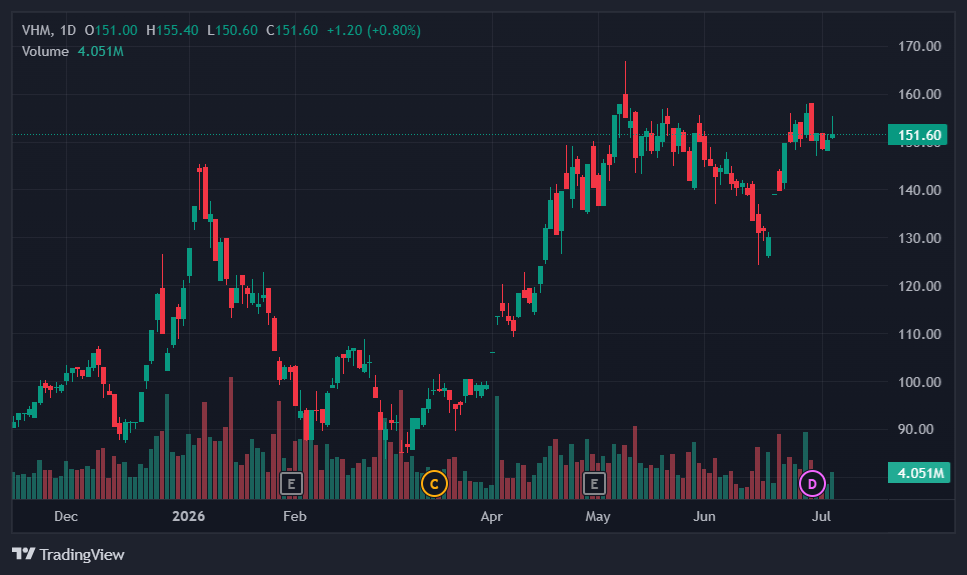This screenshot has height=575, width=967.
Task: Click the Jun label on time axis
Action: point(704,516)
